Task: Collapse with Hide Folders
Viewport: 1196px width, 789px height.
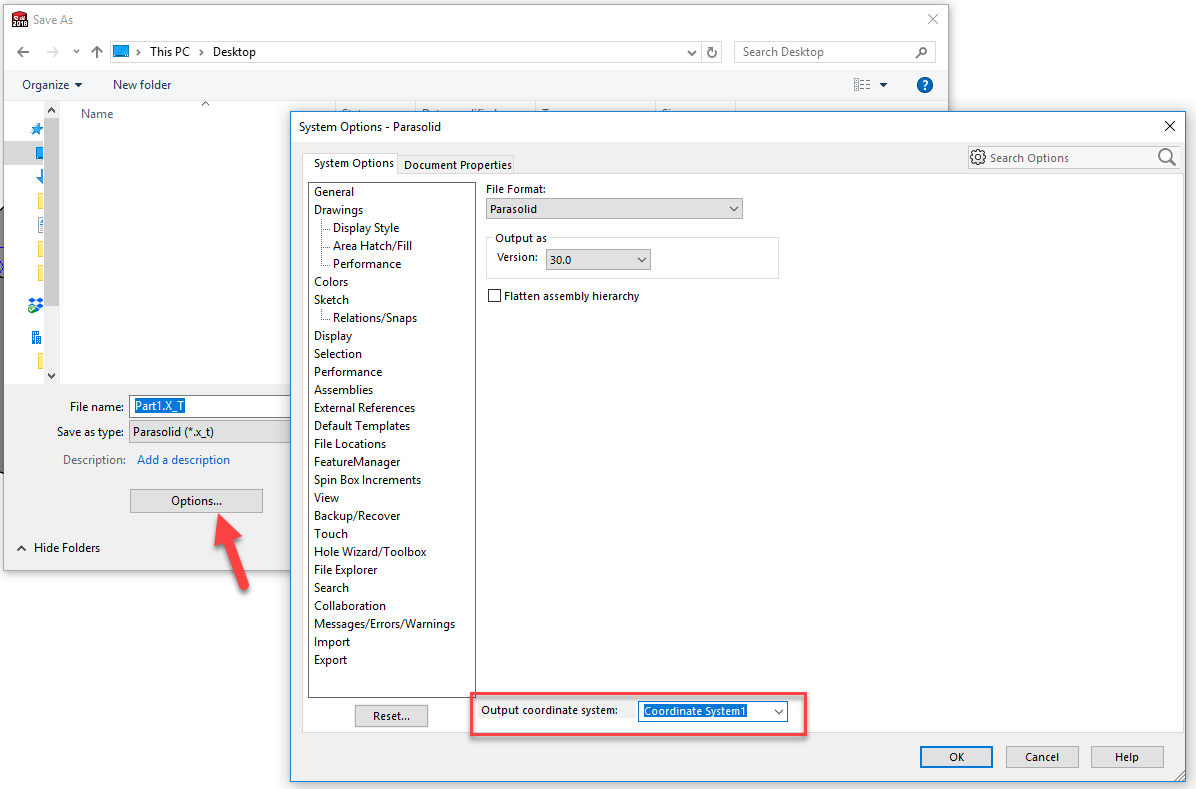Action: pyautogui.click(x=59, y=548)
